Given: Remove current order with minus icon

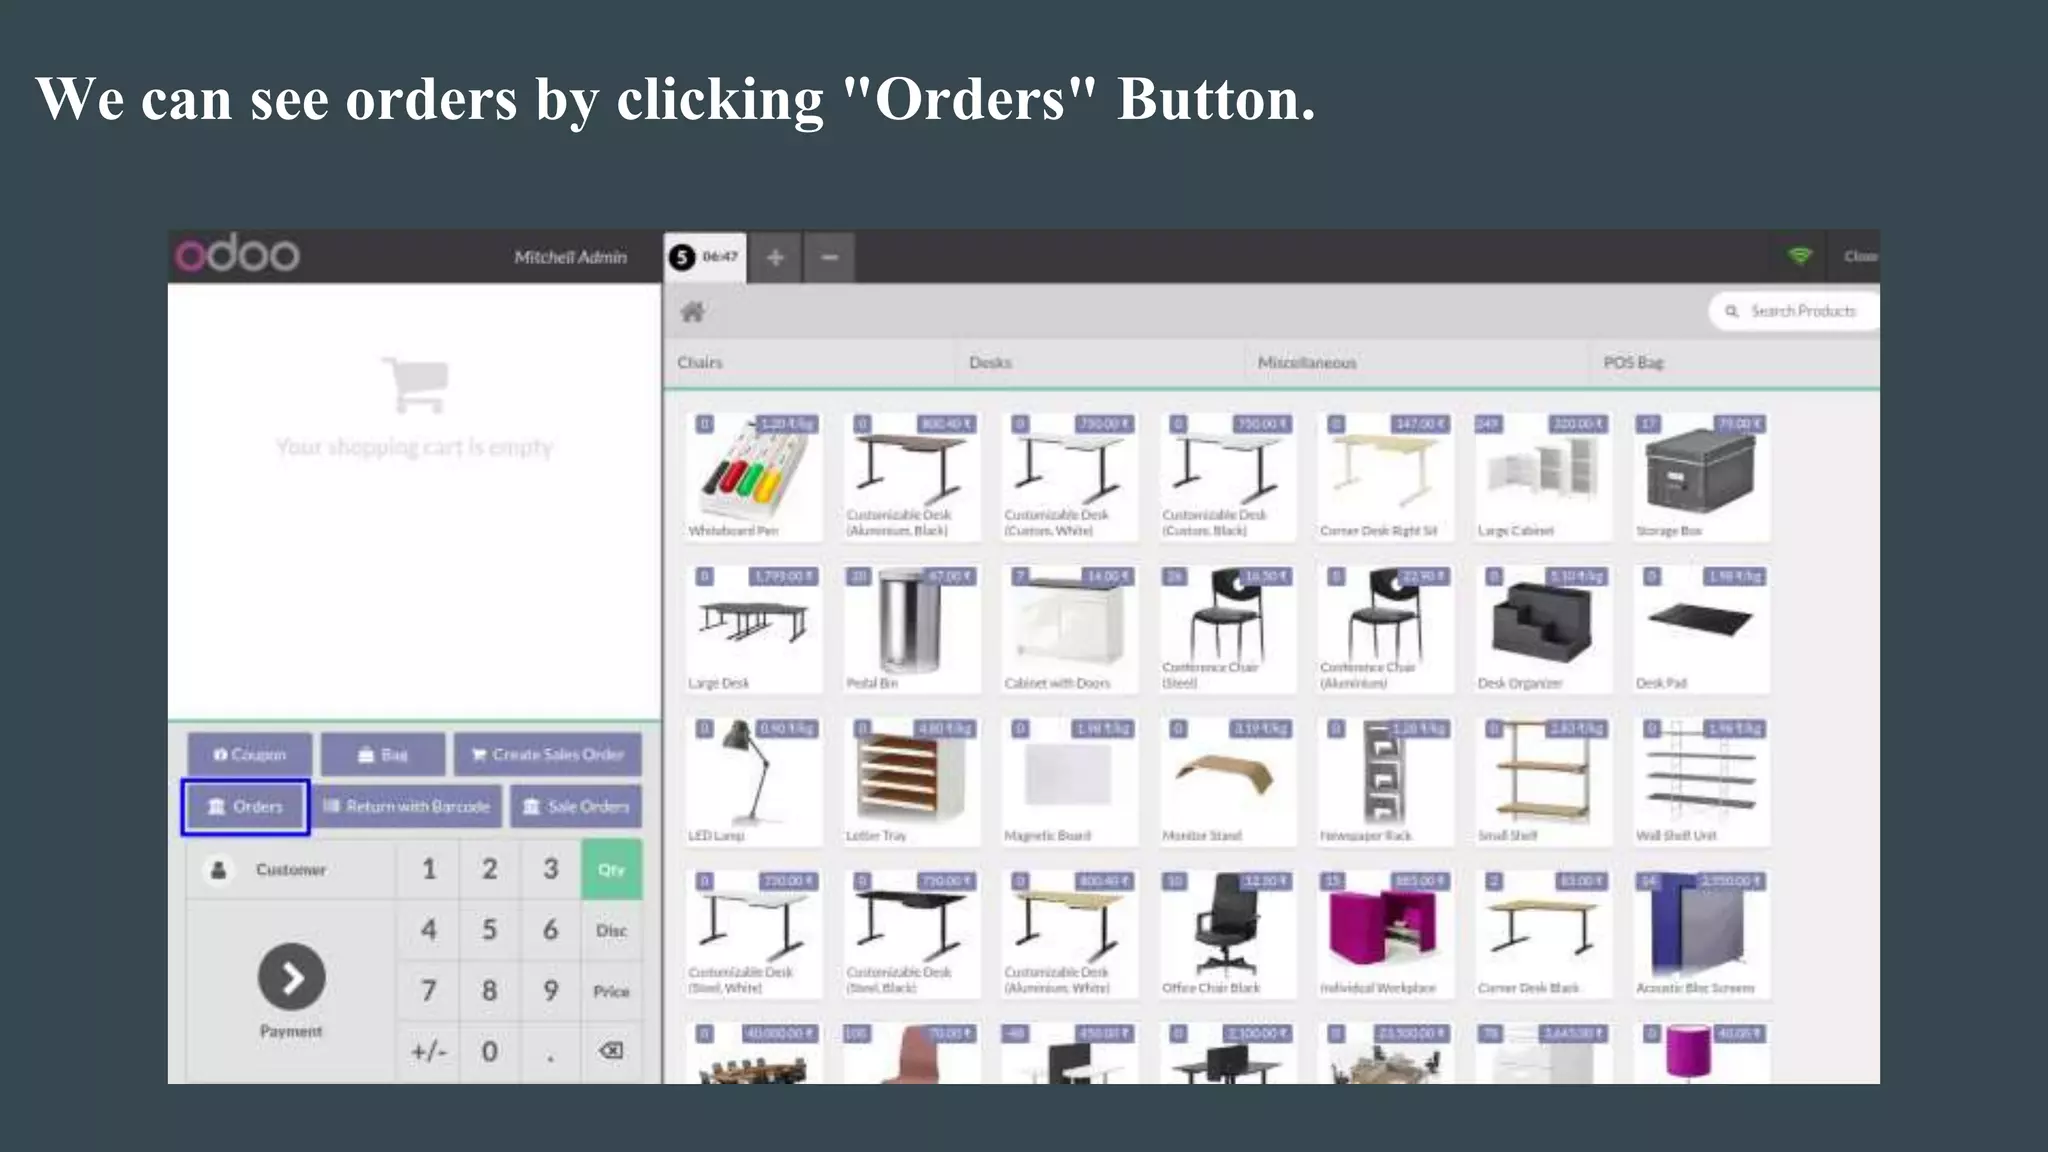Looking at the screenshot, I should point(829,257).
